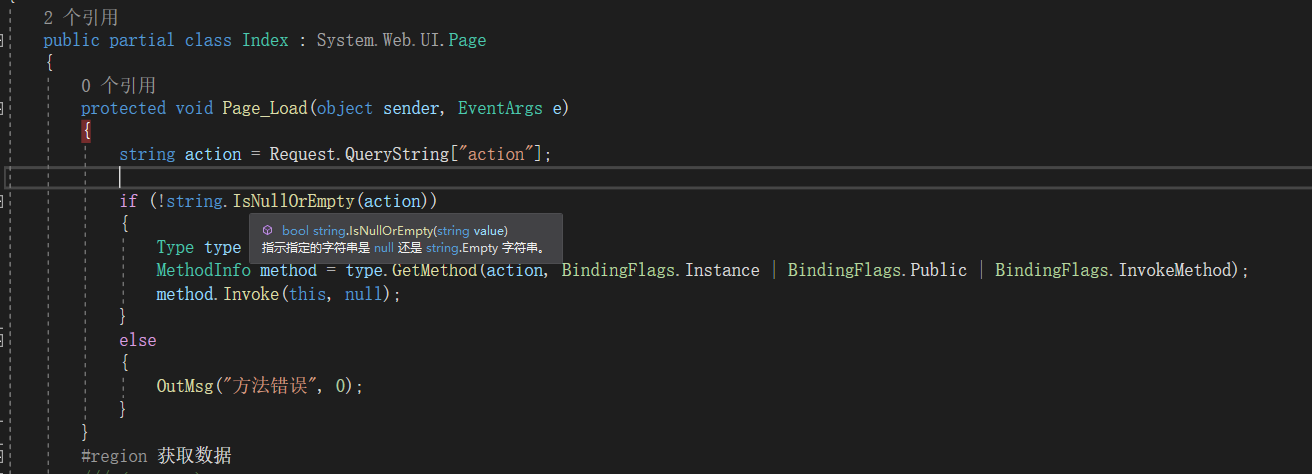This screenshot has width=1312, height=474.
Task: Place cursor on the Index class name
Action: (x=265, y=40)
